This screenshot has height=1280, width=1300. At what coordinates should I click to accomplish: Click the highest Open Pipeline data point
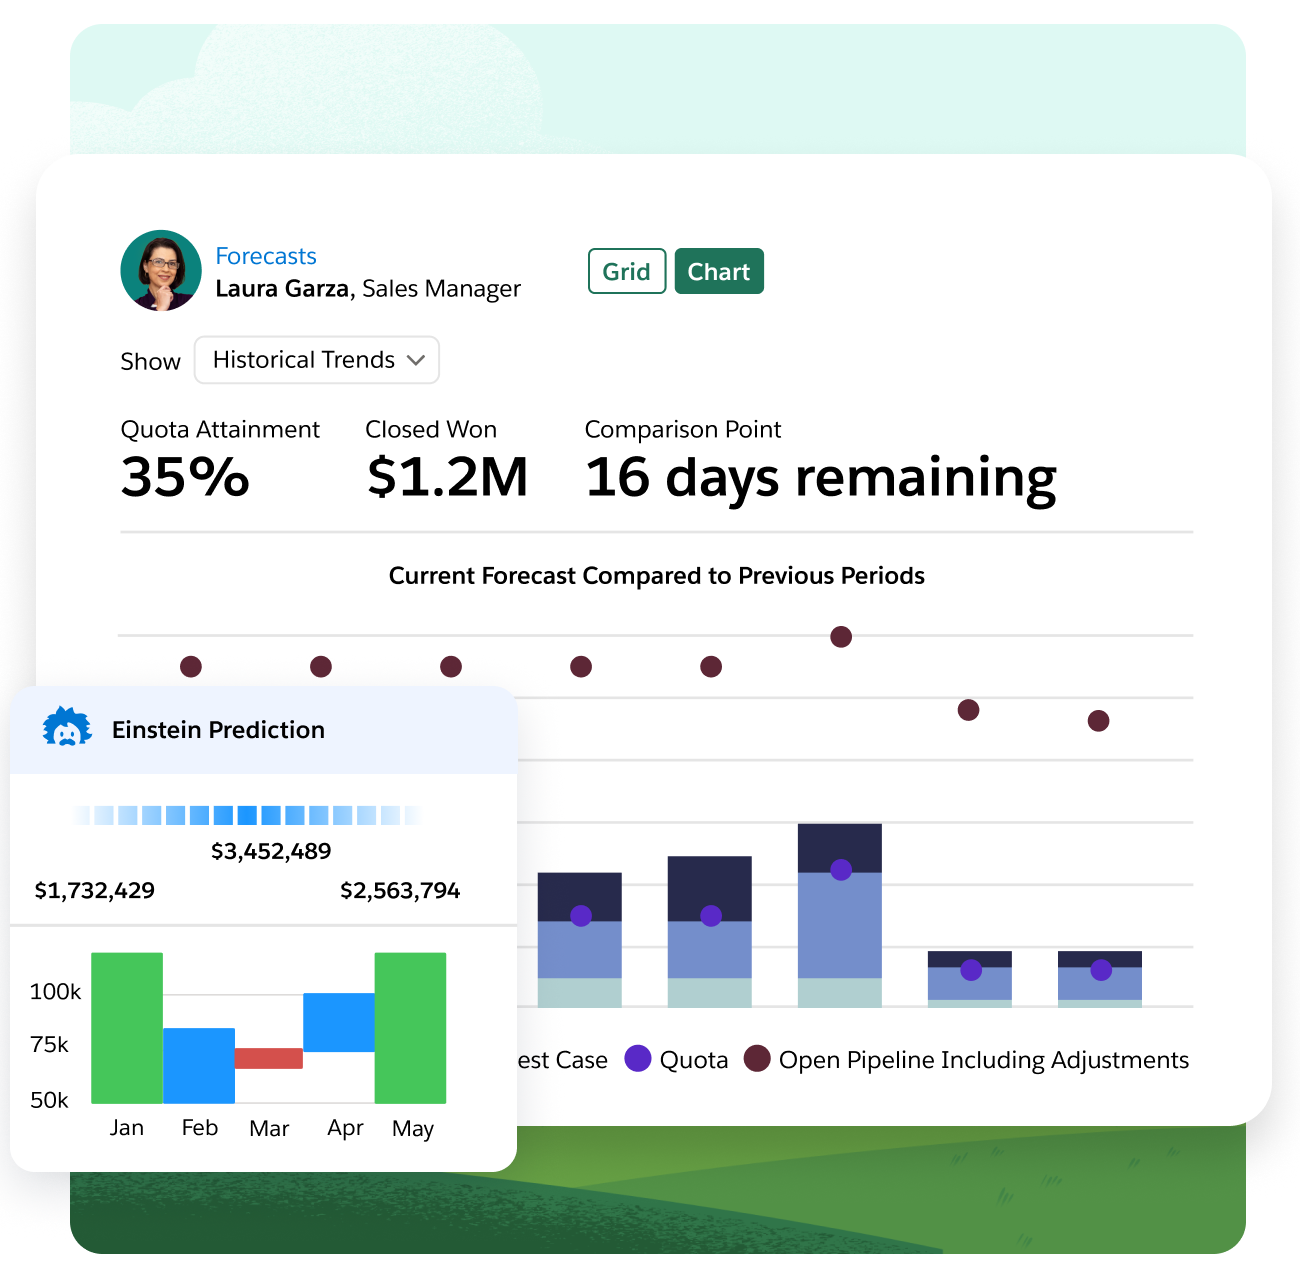[x=841, y=637]
